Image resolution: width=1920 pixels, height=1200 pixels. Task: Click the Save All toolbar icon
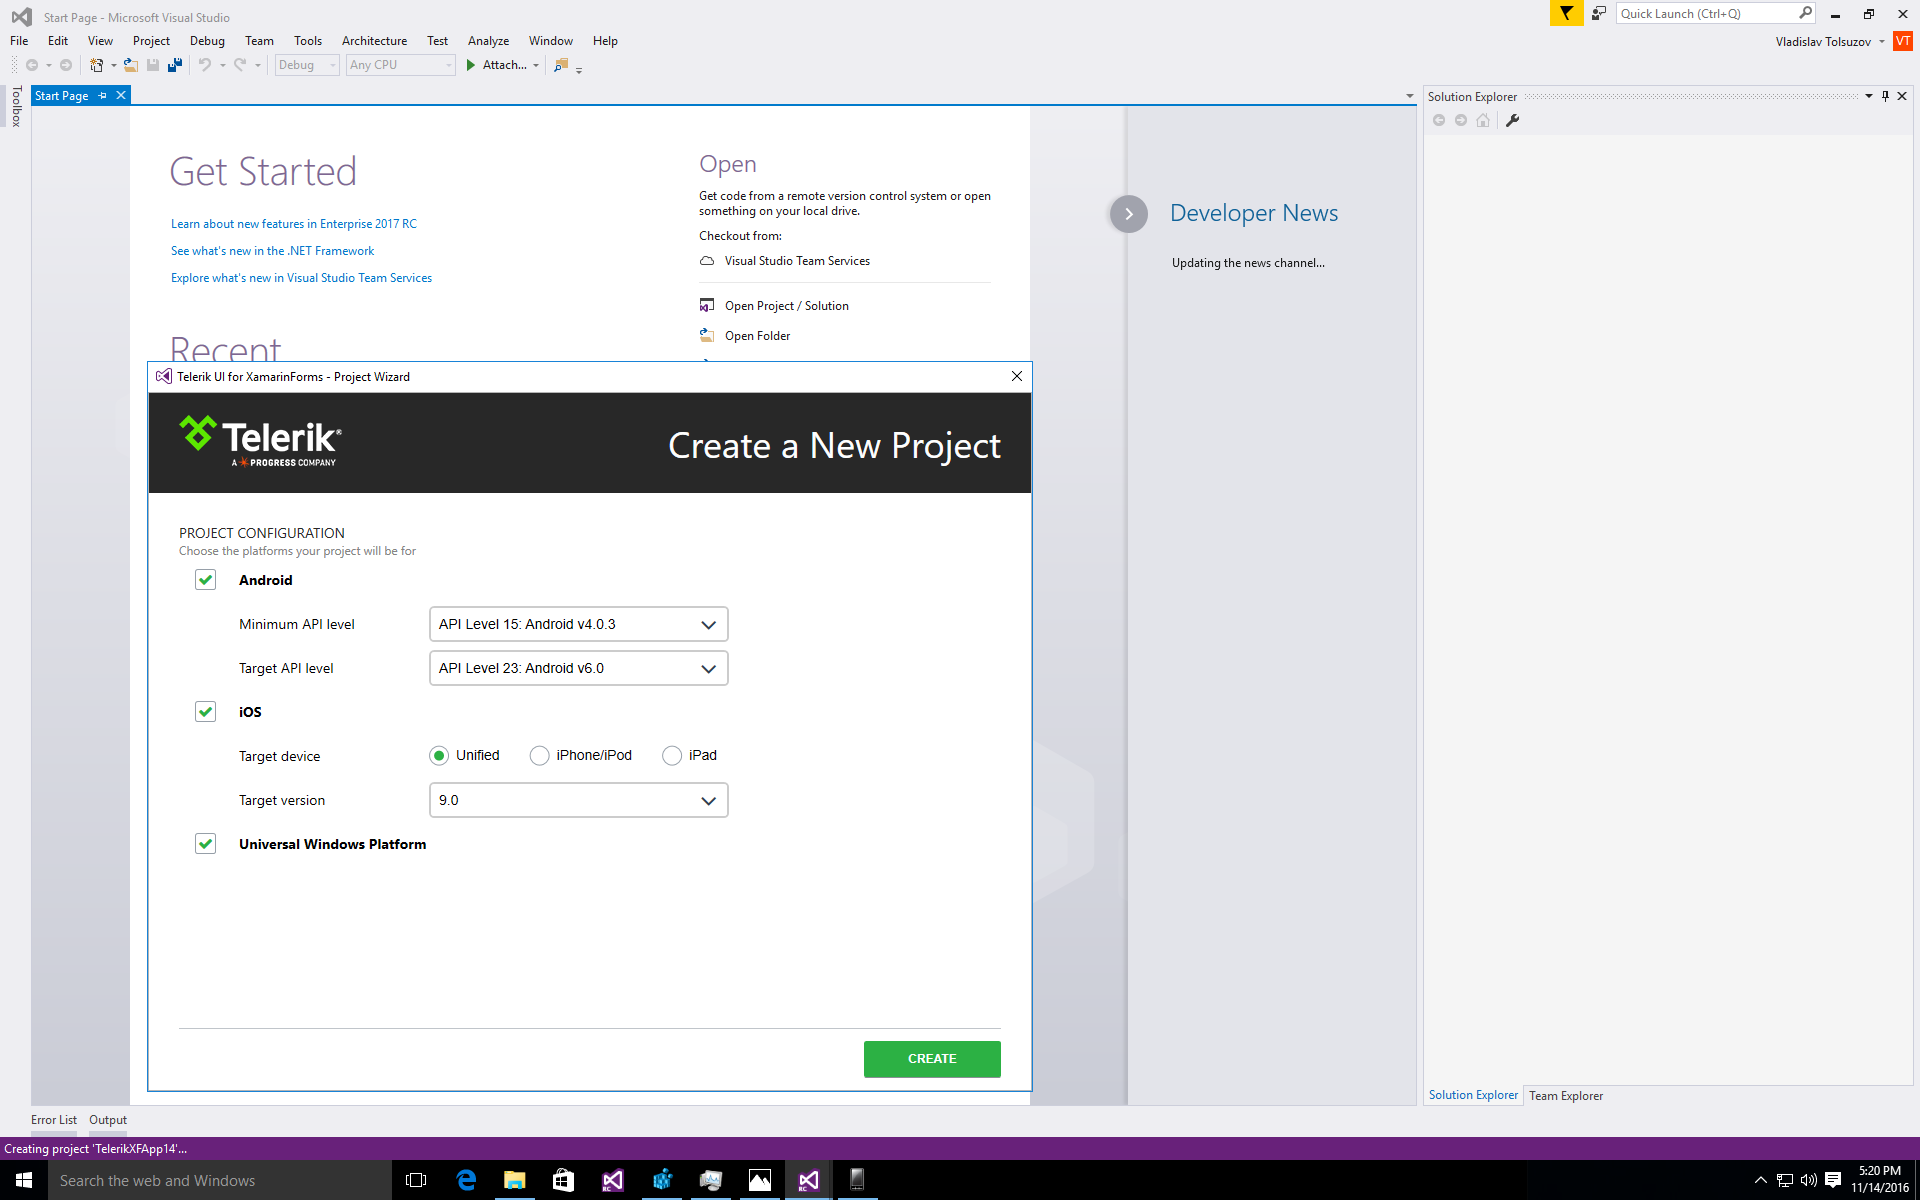coord(175,65)
